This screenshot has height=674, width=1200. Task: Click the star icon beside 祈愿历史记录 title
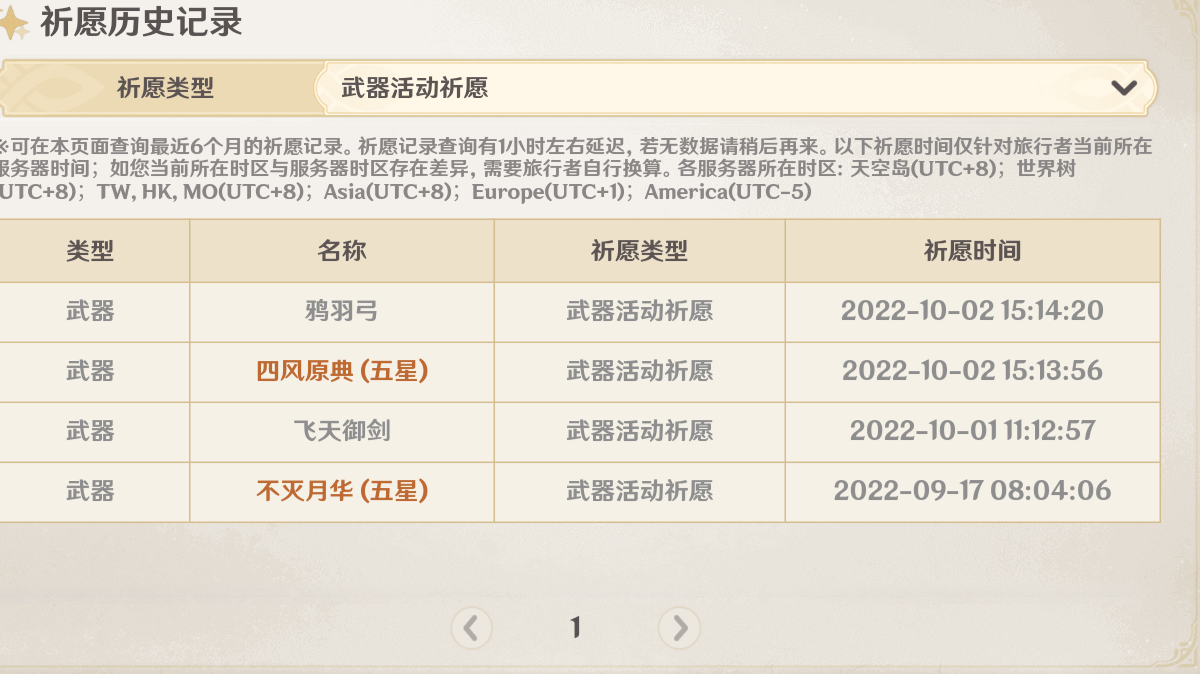pyautogui.click(x=14, y=22)
